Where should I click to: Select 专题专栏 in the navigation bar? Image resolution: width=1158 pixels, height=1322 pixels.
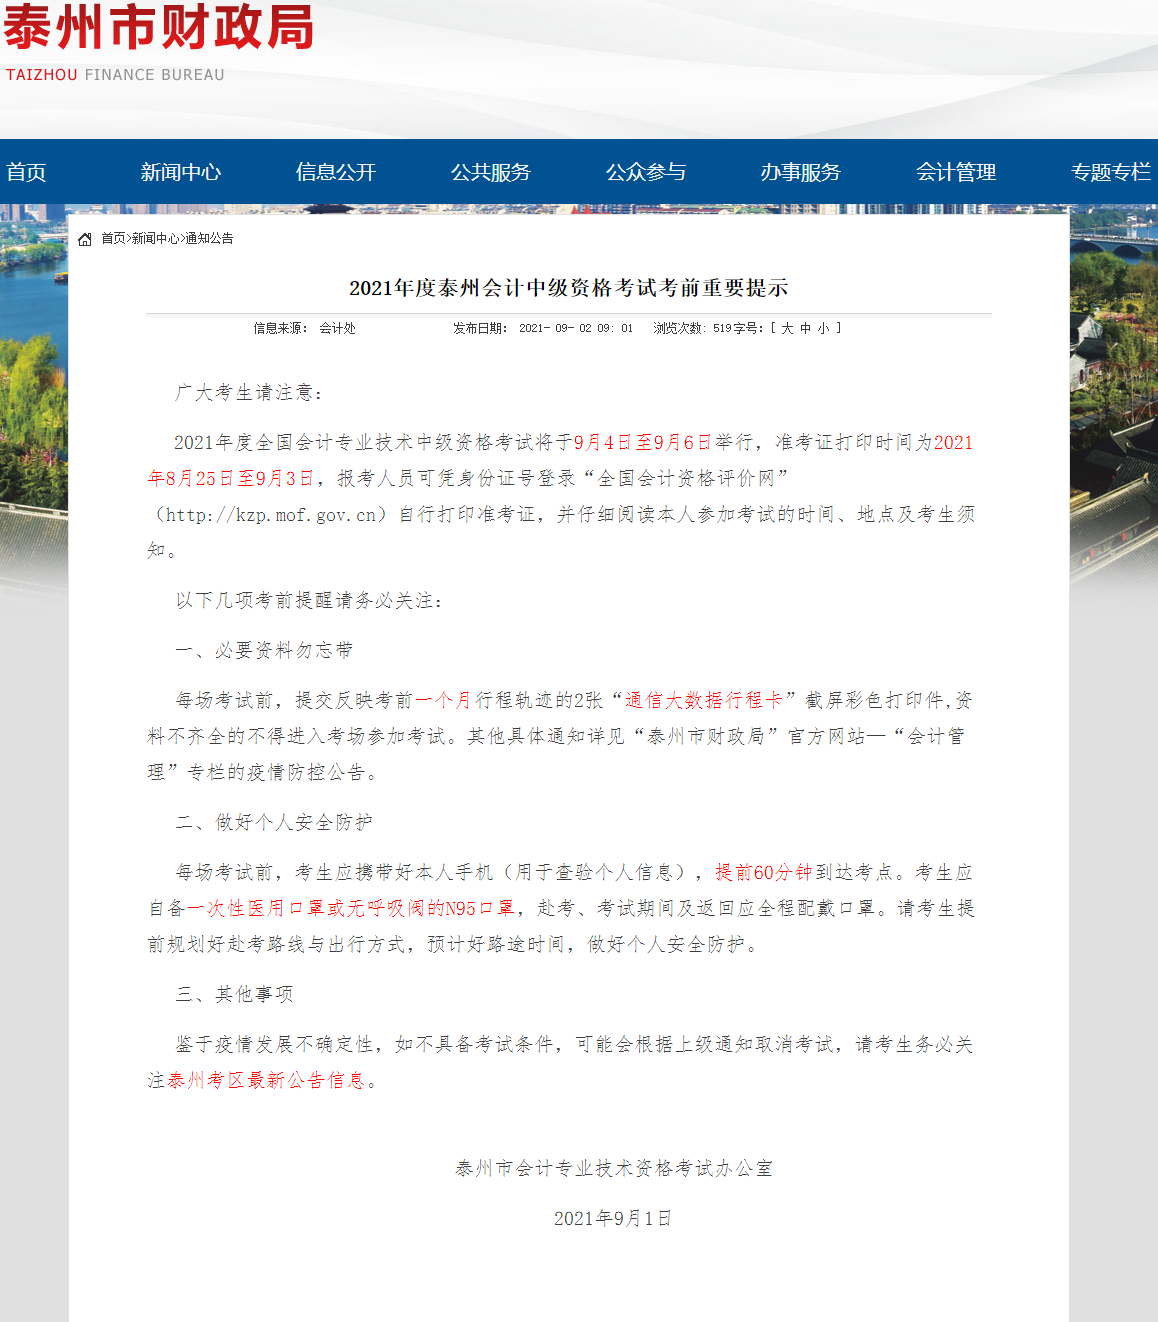[1110, 172]
